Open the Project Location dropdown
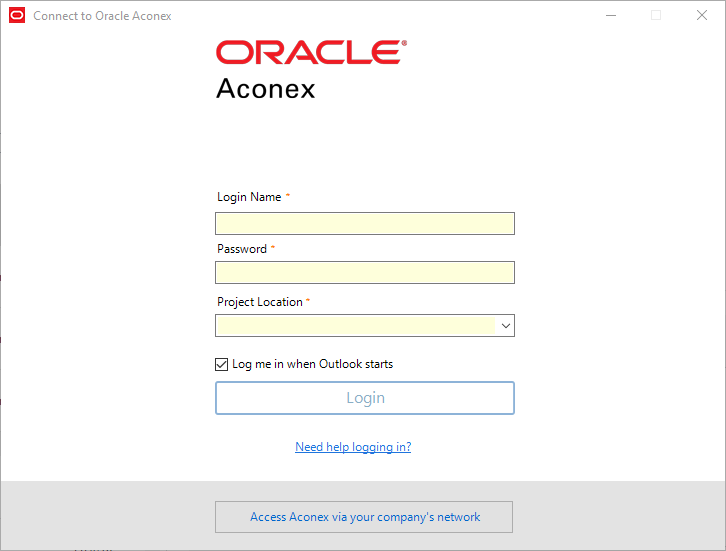Image resolution: width=726 pixels, height=551 pixels. (x=365, y=326)
